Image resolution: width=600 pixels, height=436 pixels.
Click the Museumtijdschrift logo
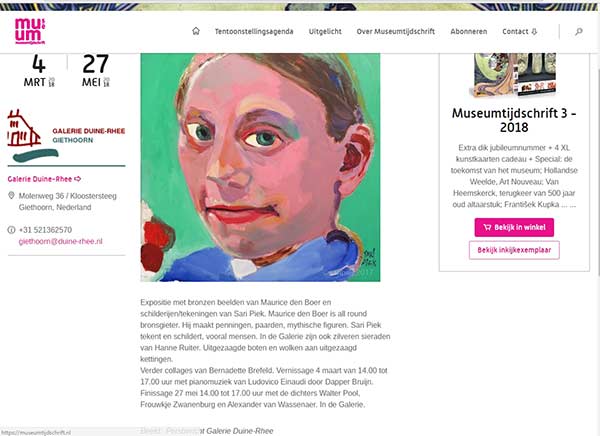[x=30, y=31]
